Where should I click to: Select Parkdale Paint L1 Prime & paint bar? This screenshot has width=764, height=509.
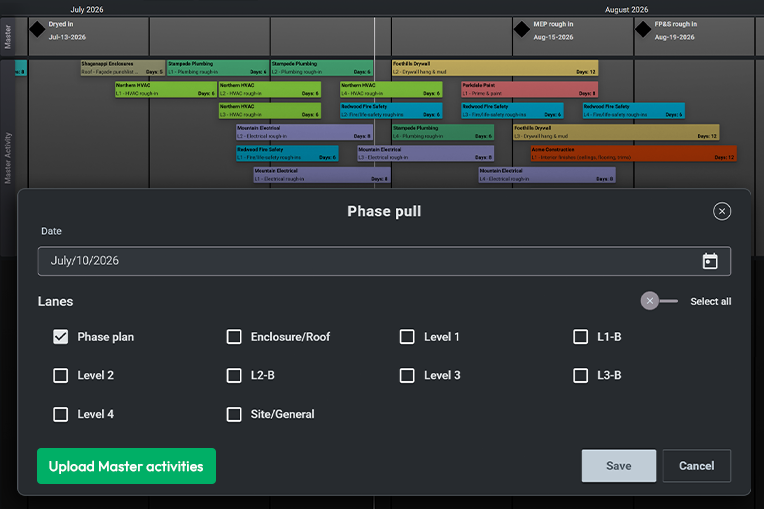tap(530, 89)
